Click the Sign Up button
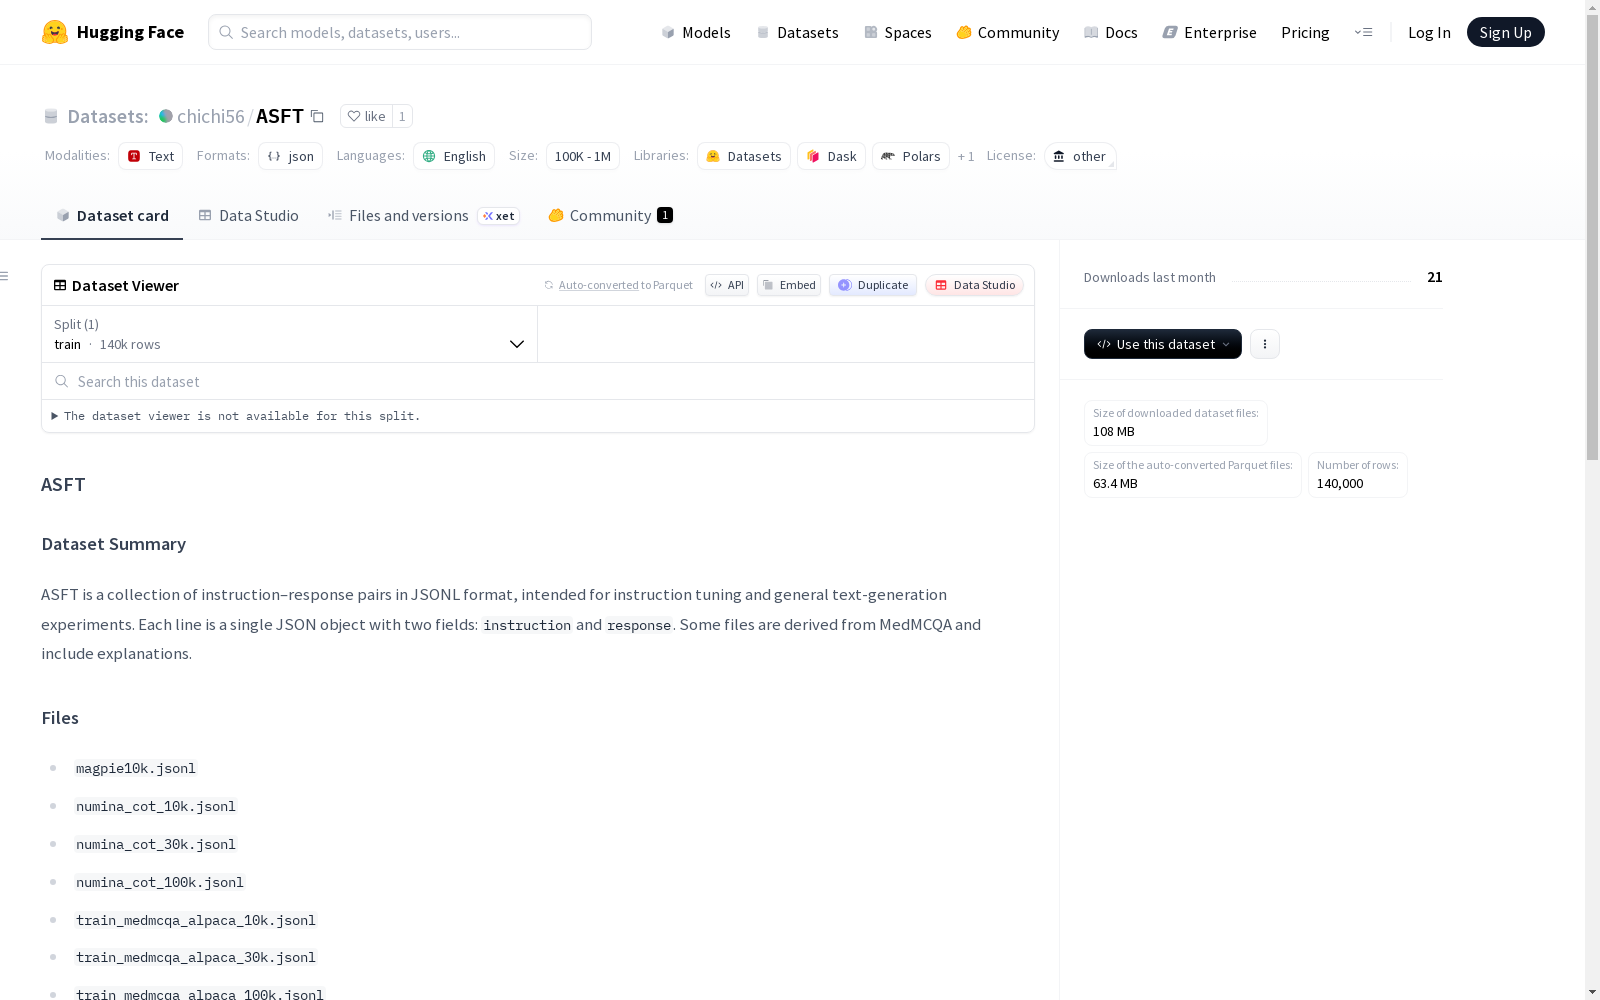The height and width of the screenshot is (1000, 1600). (1505, 32)
